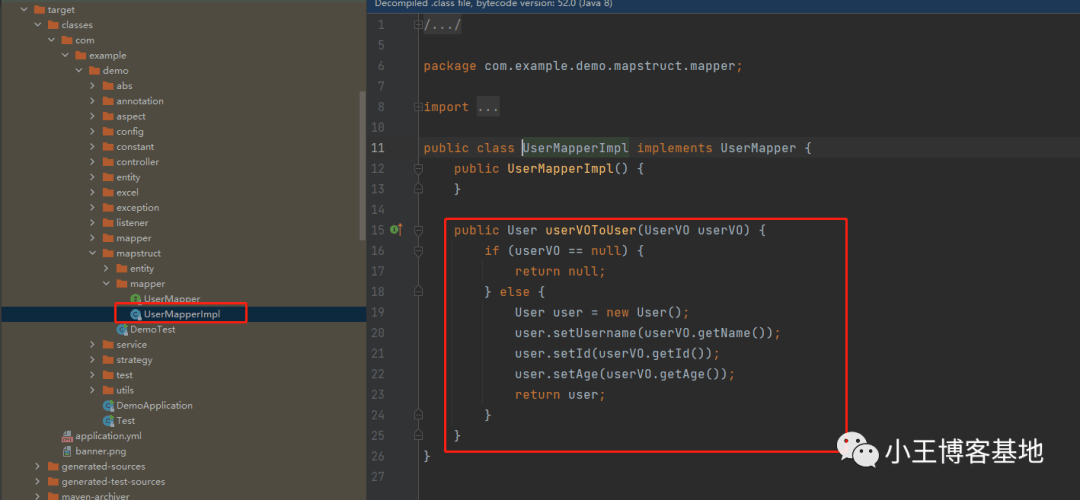Select the strategy folder

[134, 360]
